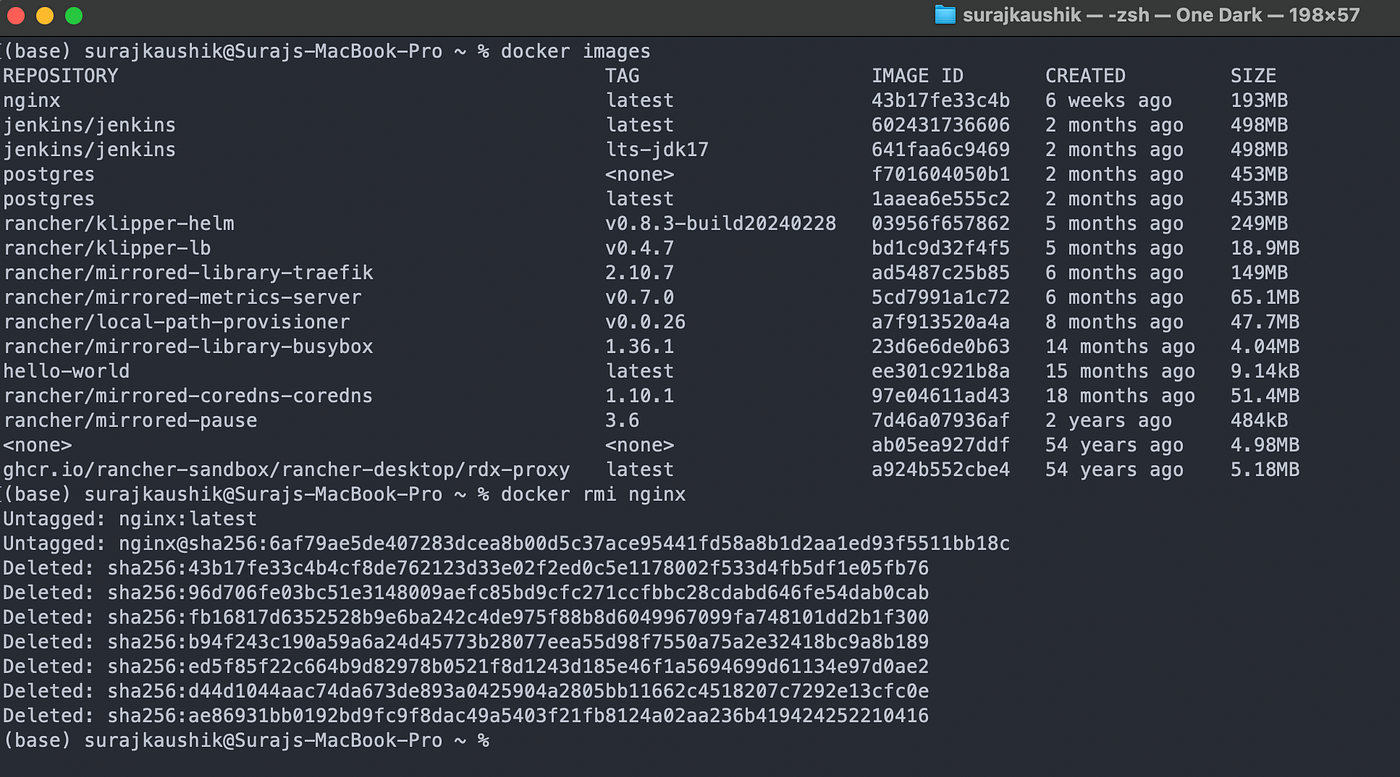Viewport: 1400px width, 777px height.
Task: Click the '2 years ago' created value
Action: click(x=1108, y=421)
